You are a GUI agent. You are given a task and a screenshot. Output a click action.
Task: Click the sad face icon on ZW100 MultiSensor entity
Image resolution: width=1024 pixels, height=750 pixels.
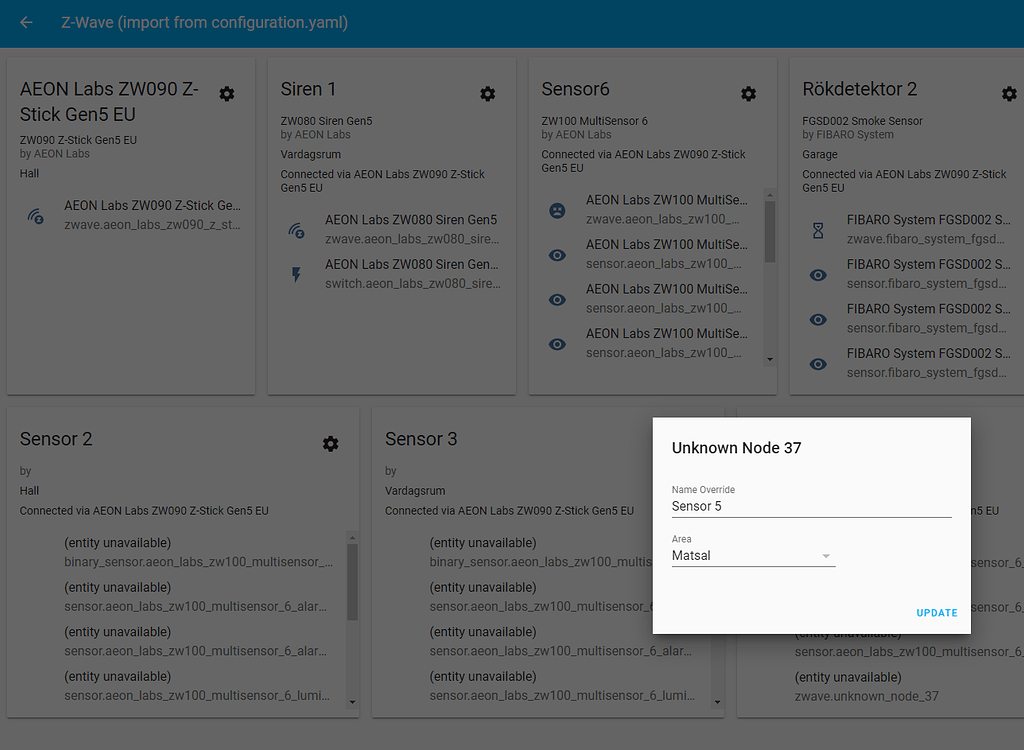coord(557,210)
